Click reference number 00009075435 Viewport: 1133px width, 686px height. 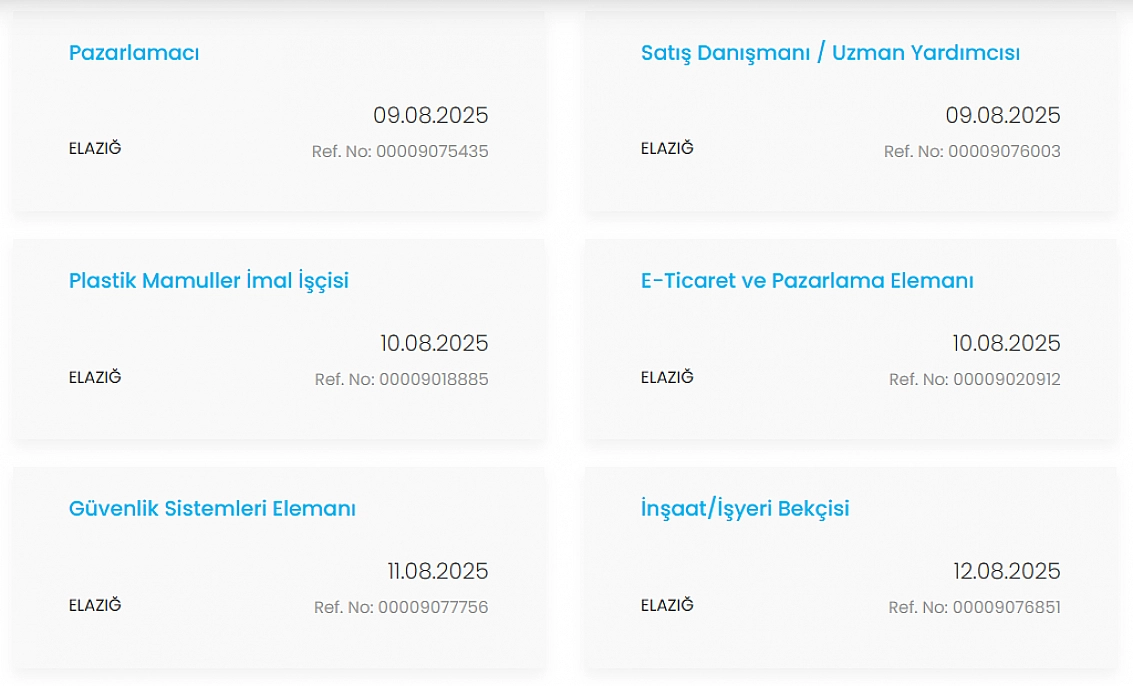point(400,152)
